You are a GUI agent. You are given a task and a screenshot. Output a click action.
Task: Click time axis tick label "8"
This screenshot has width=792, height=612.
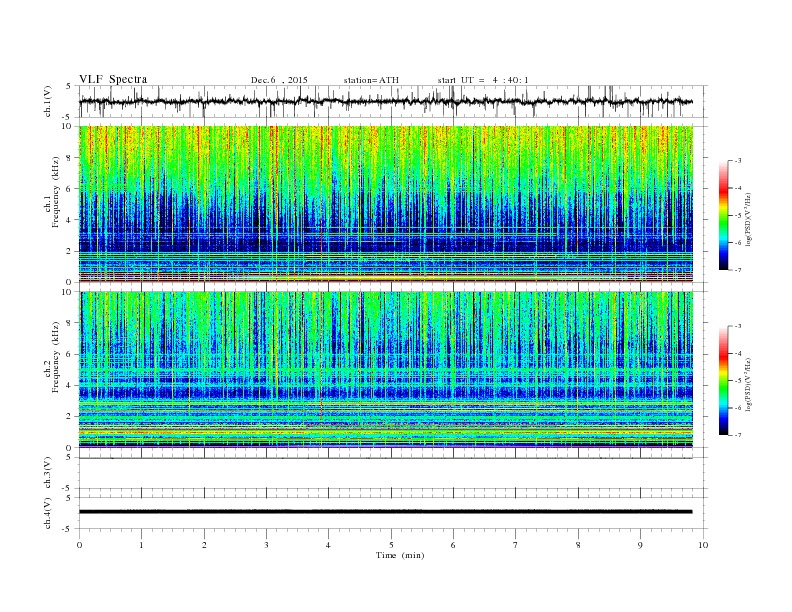tap(578, 545)
